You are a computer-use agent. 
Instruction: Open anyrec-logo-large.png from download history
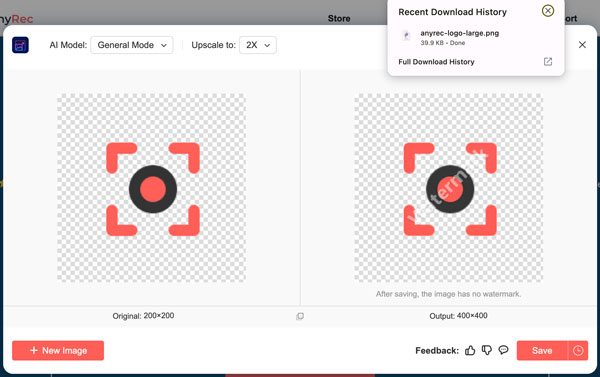coord(459,33)
